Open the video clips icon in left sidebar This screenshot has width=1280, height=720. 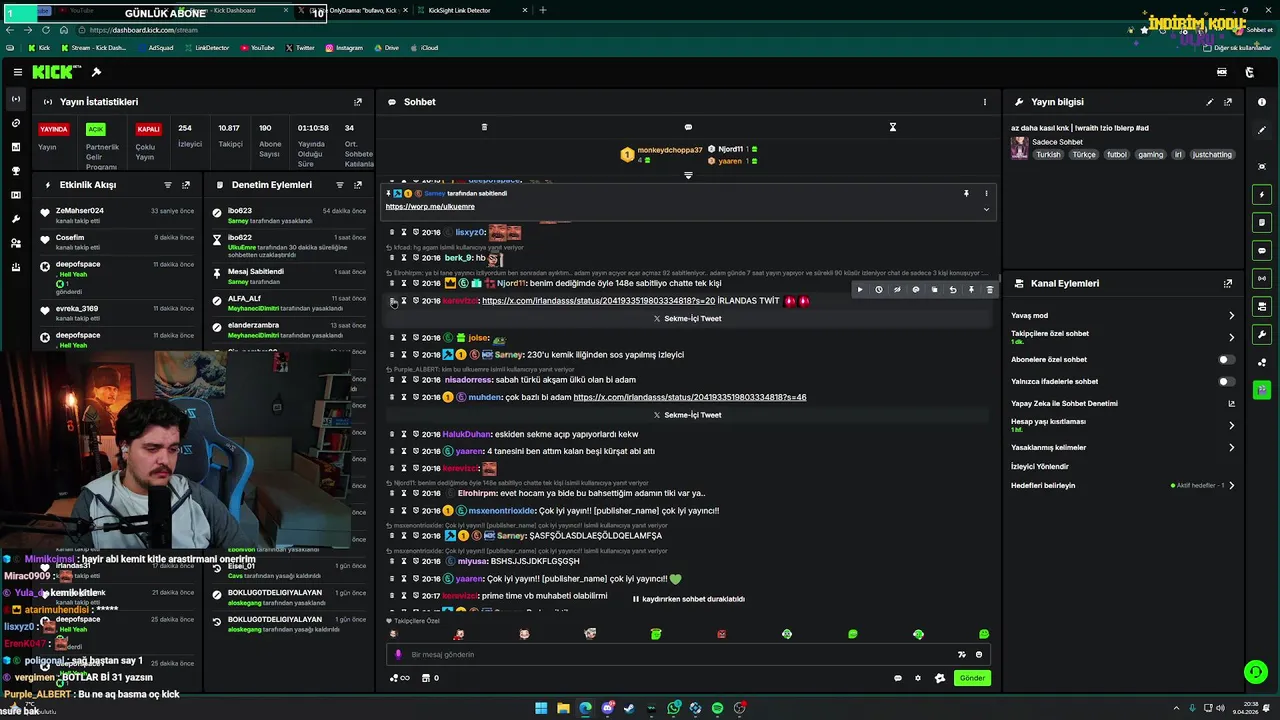(x=15, y=195)
